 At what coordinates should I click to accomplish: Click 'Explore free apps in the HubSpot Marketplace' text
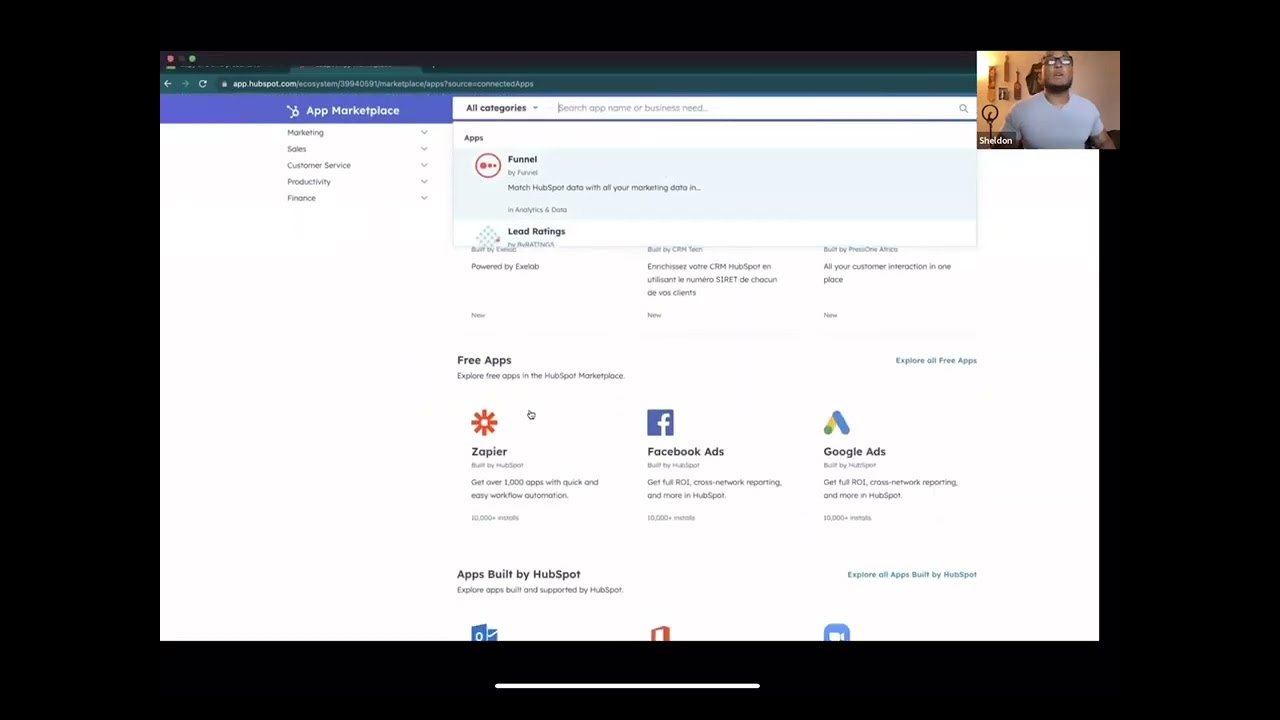pyautogui.click(x=540, y=376)
